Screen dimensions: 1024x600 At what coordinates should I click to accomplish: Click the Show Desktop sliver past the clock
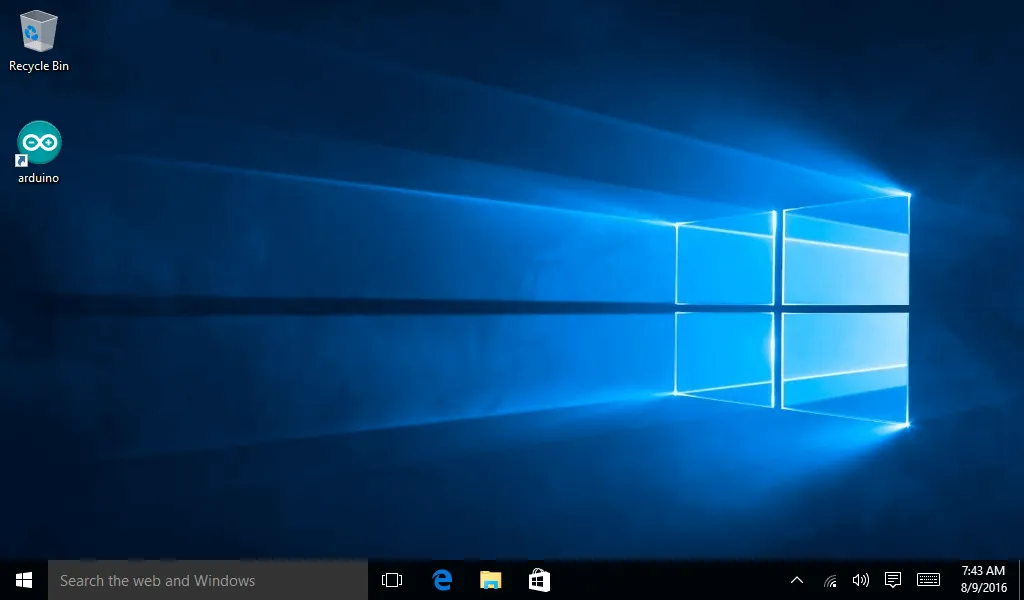click(1021, 580)
